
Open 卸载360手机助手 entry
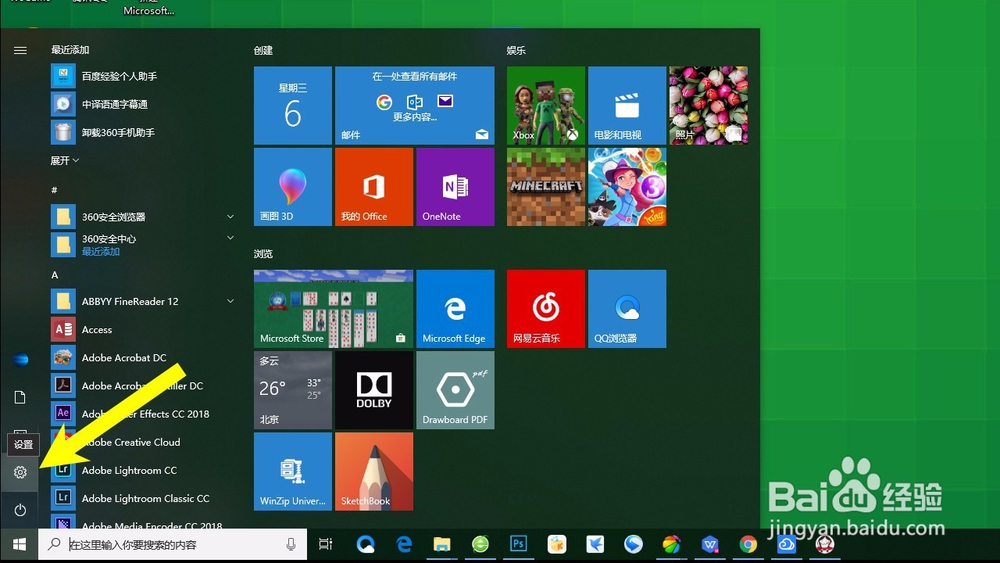(143, 133)
